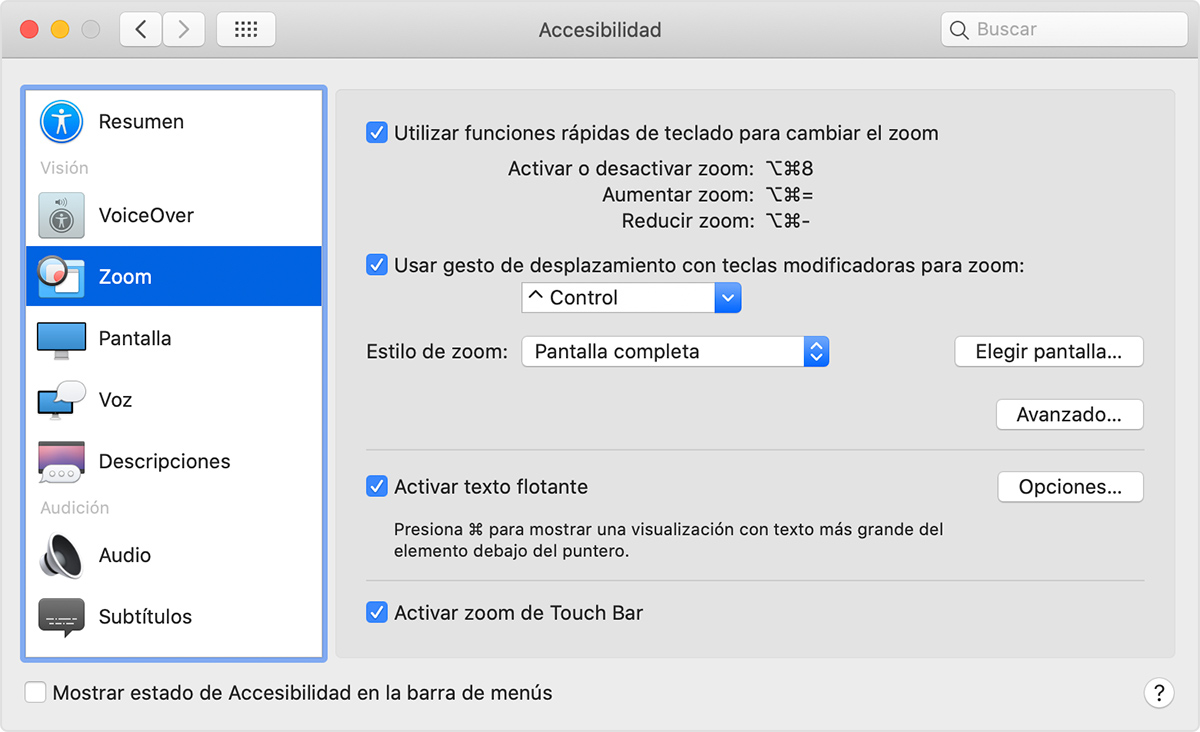The height and width of the screenshot is (732, 1200).
Task: Click the grid view icon in toolbar
Action: pos(246,29)
